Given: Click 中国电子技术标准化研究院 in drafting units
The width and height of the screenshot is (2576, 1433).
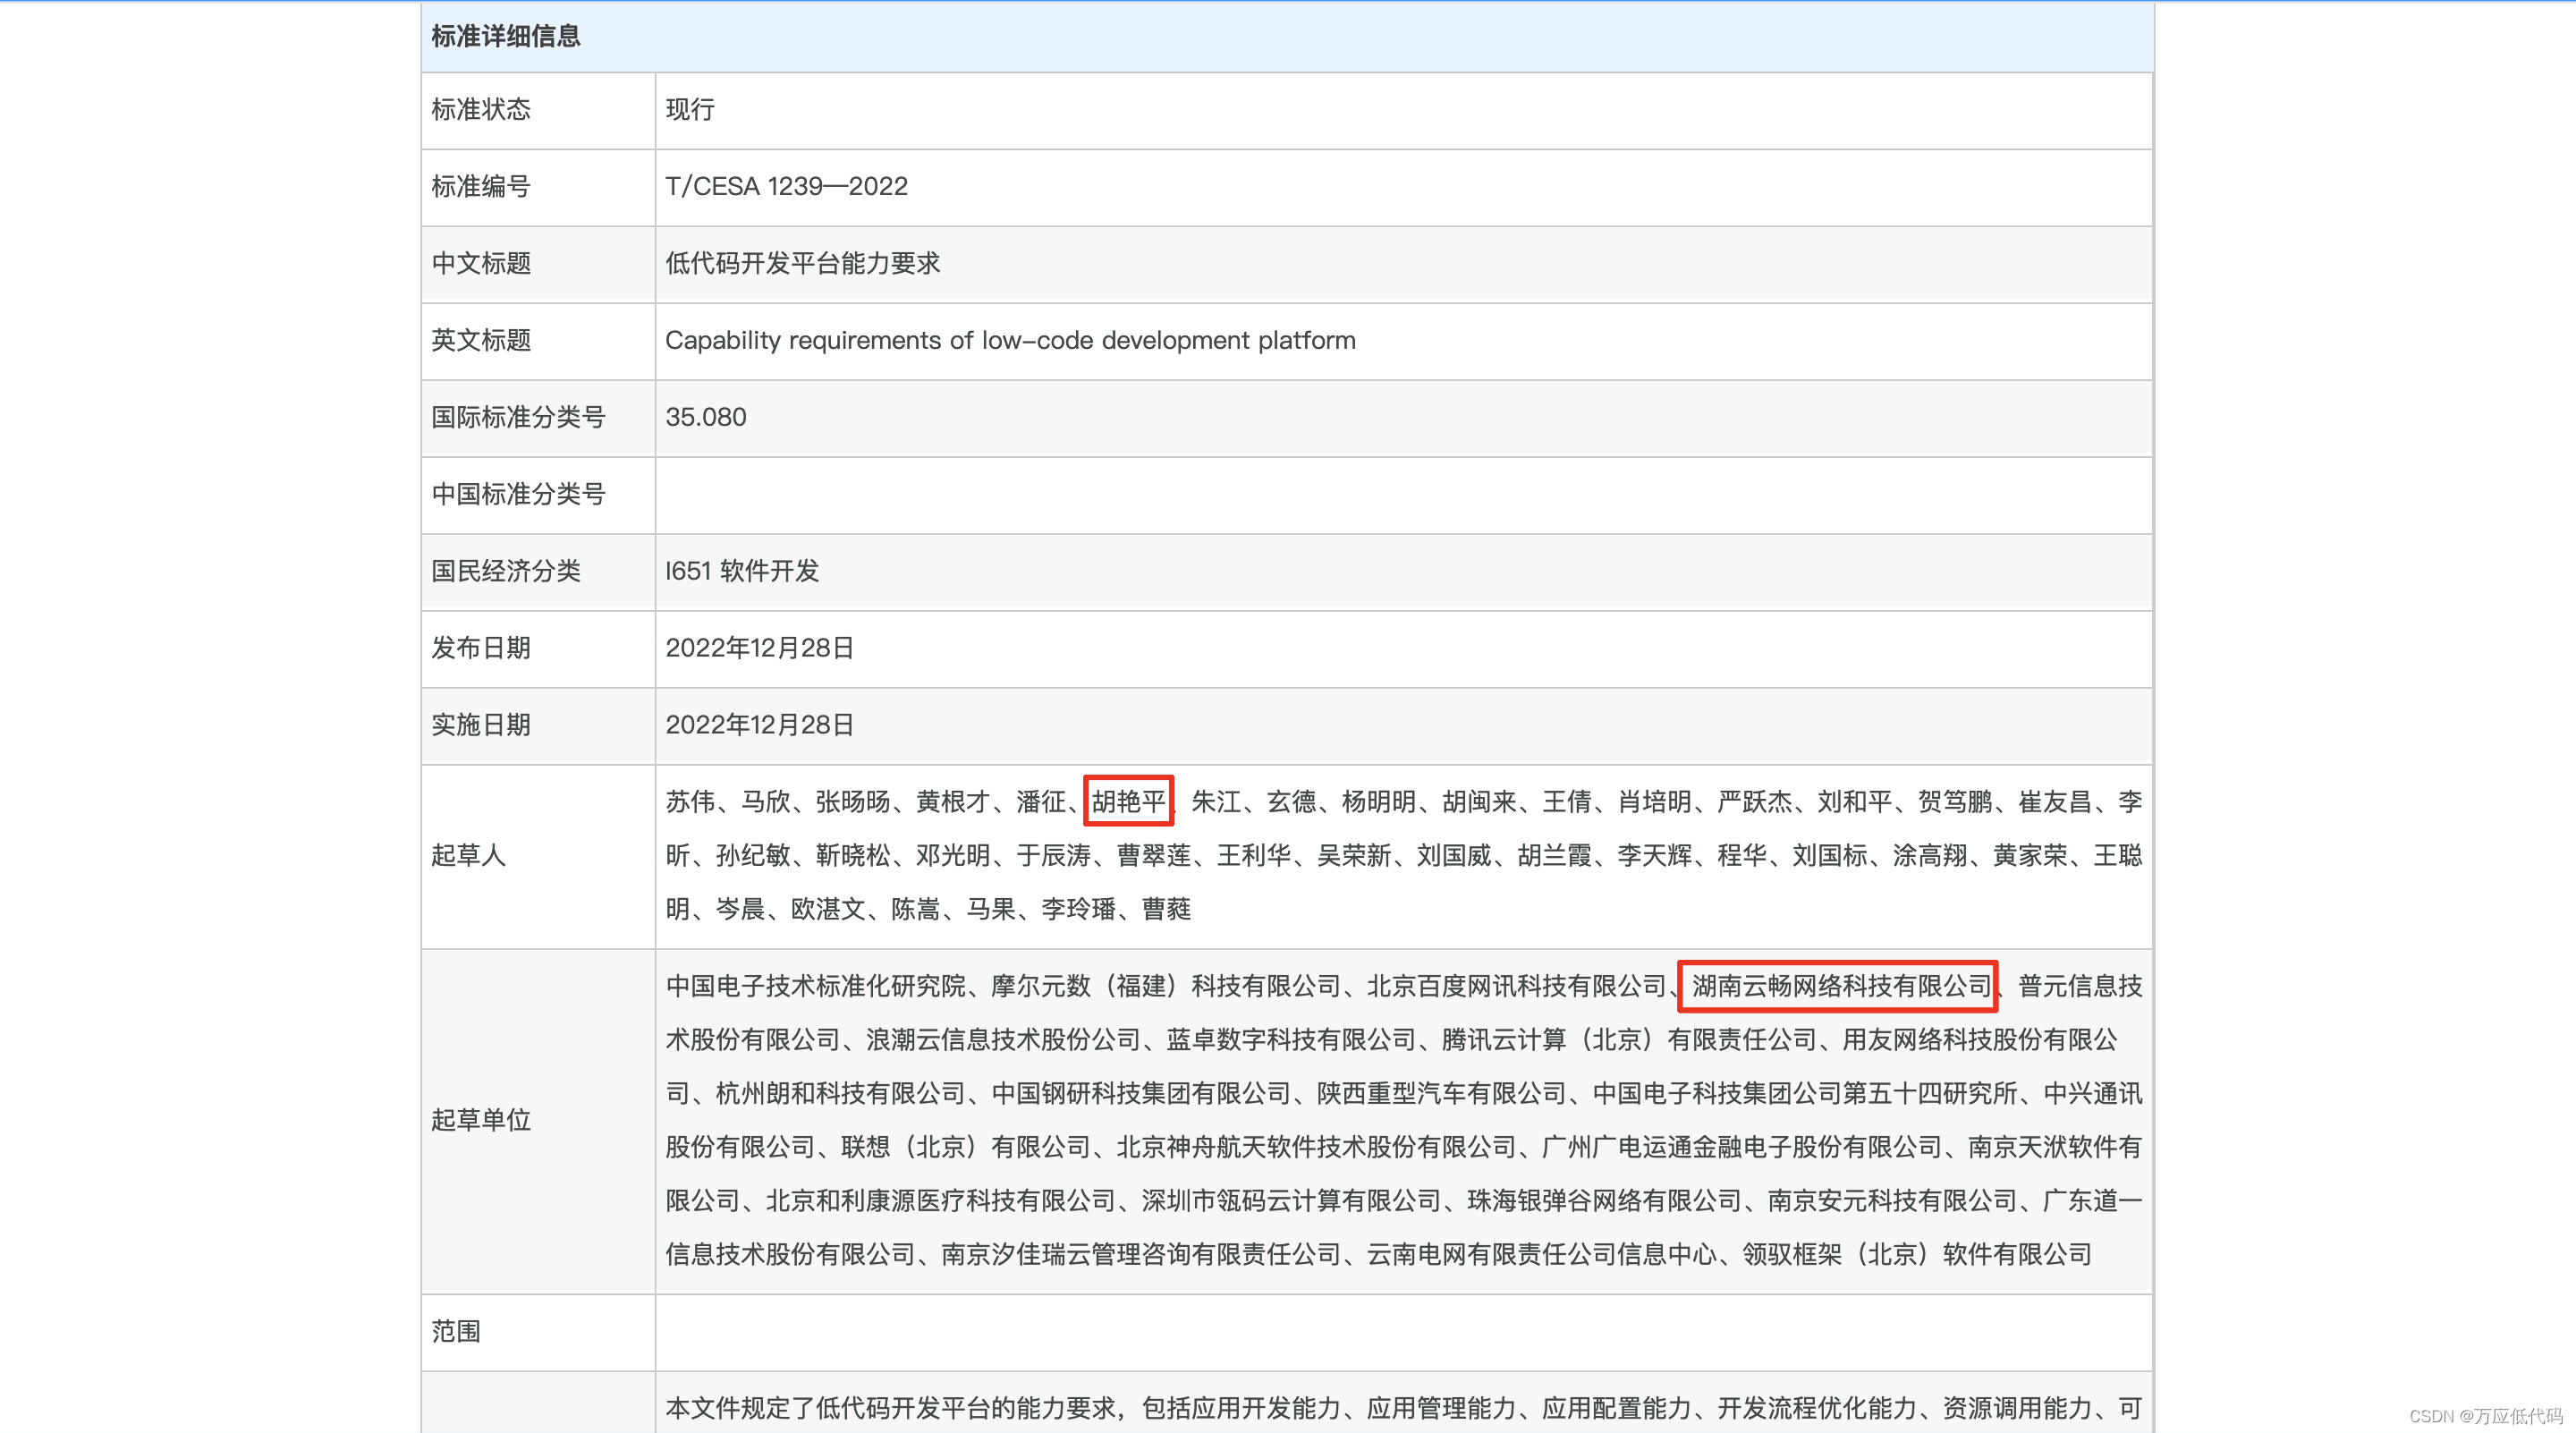Looking at the screenshot, I should coord(816,987).
